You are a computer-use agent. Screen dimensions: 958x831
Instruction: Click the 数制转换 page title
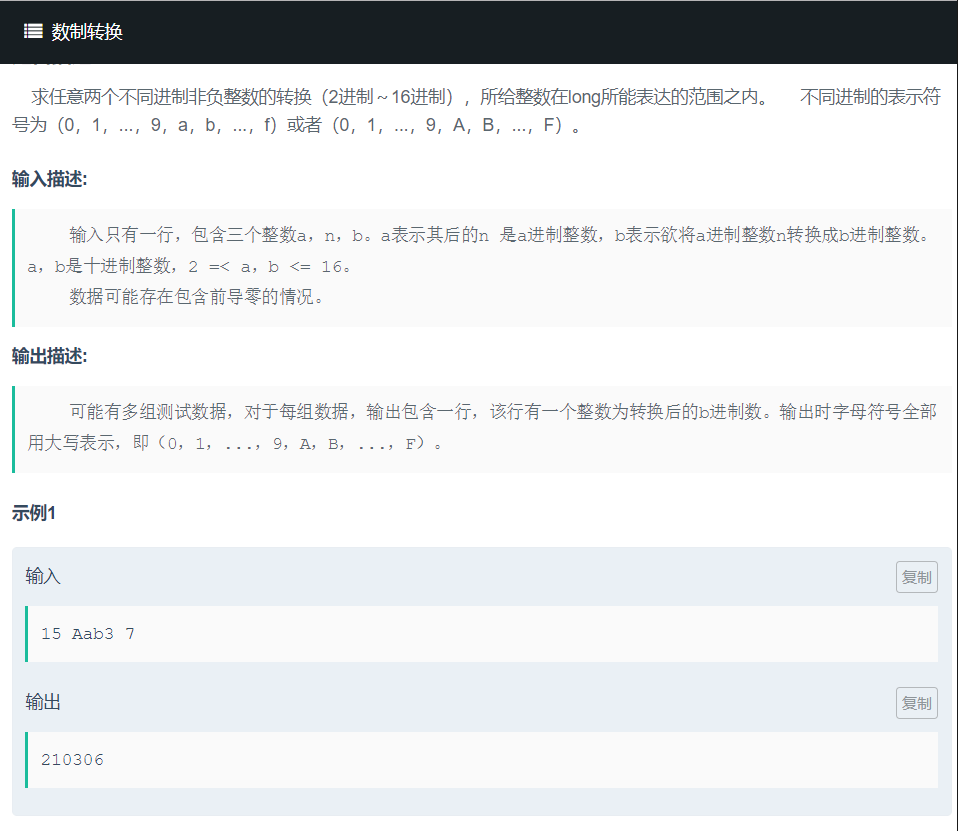pos(87,32)
